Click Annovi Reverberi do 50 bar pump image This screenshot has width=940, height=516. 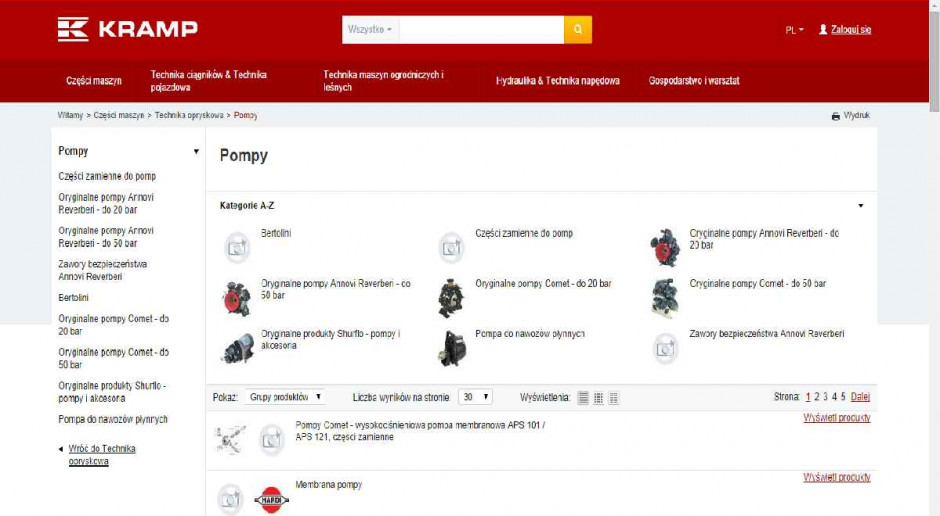[x=237, y=298]
